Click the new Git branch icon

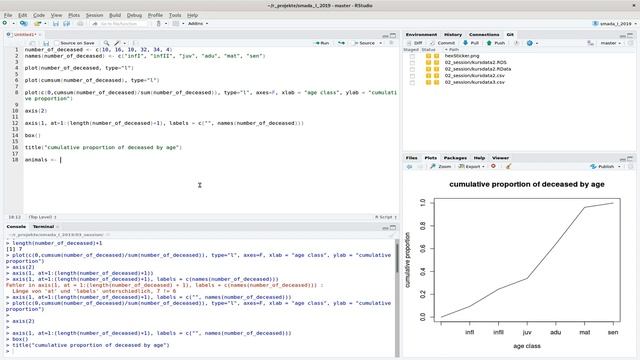(590, 43)
